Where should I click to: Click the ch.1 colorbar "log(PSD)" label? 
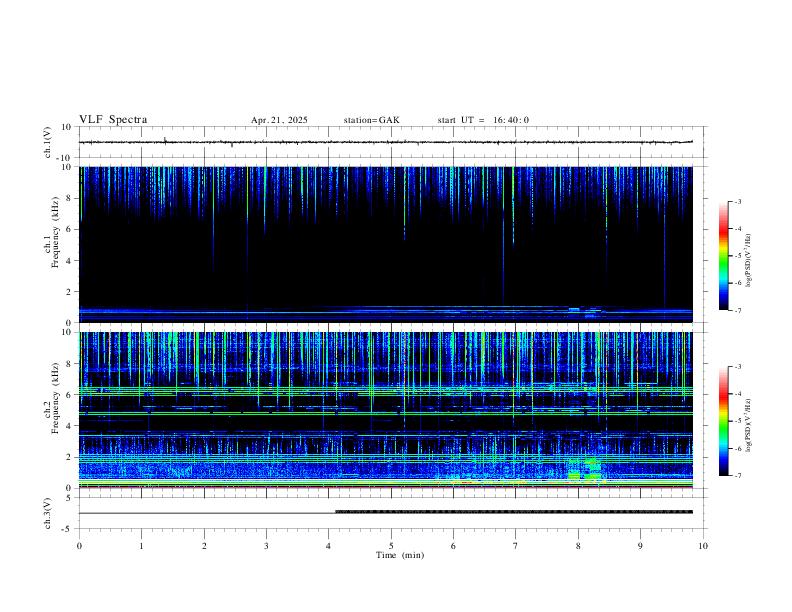click(749, 260)
